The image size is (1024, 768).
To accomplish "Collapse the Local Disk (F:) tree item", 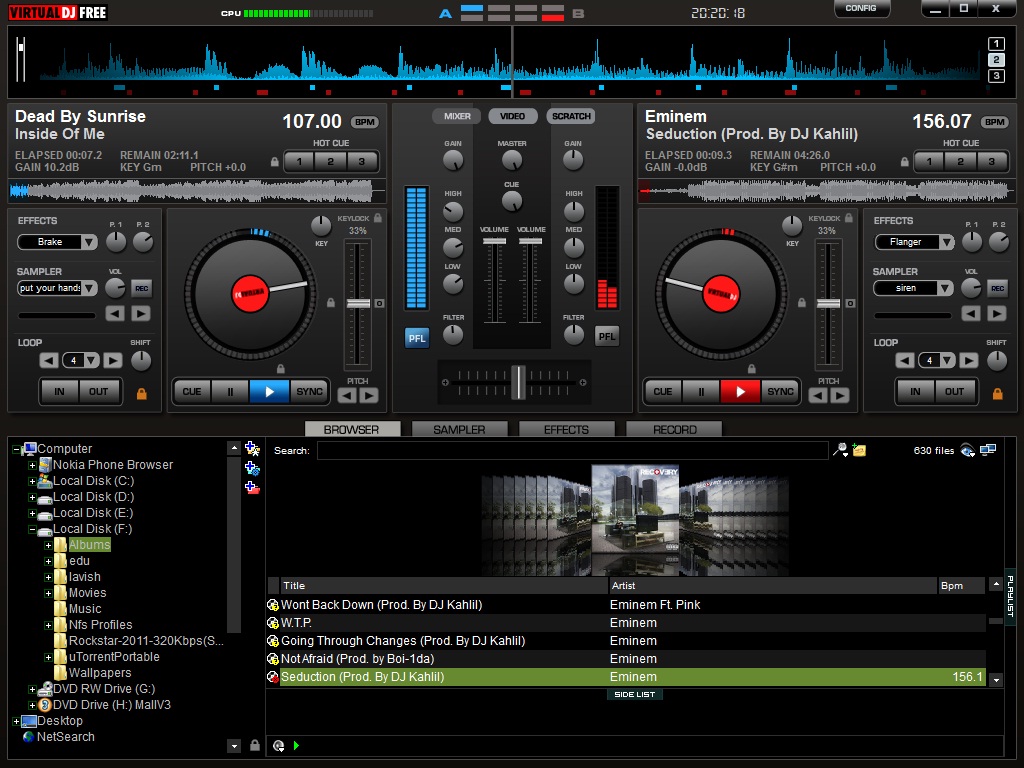I will (33, 528).
